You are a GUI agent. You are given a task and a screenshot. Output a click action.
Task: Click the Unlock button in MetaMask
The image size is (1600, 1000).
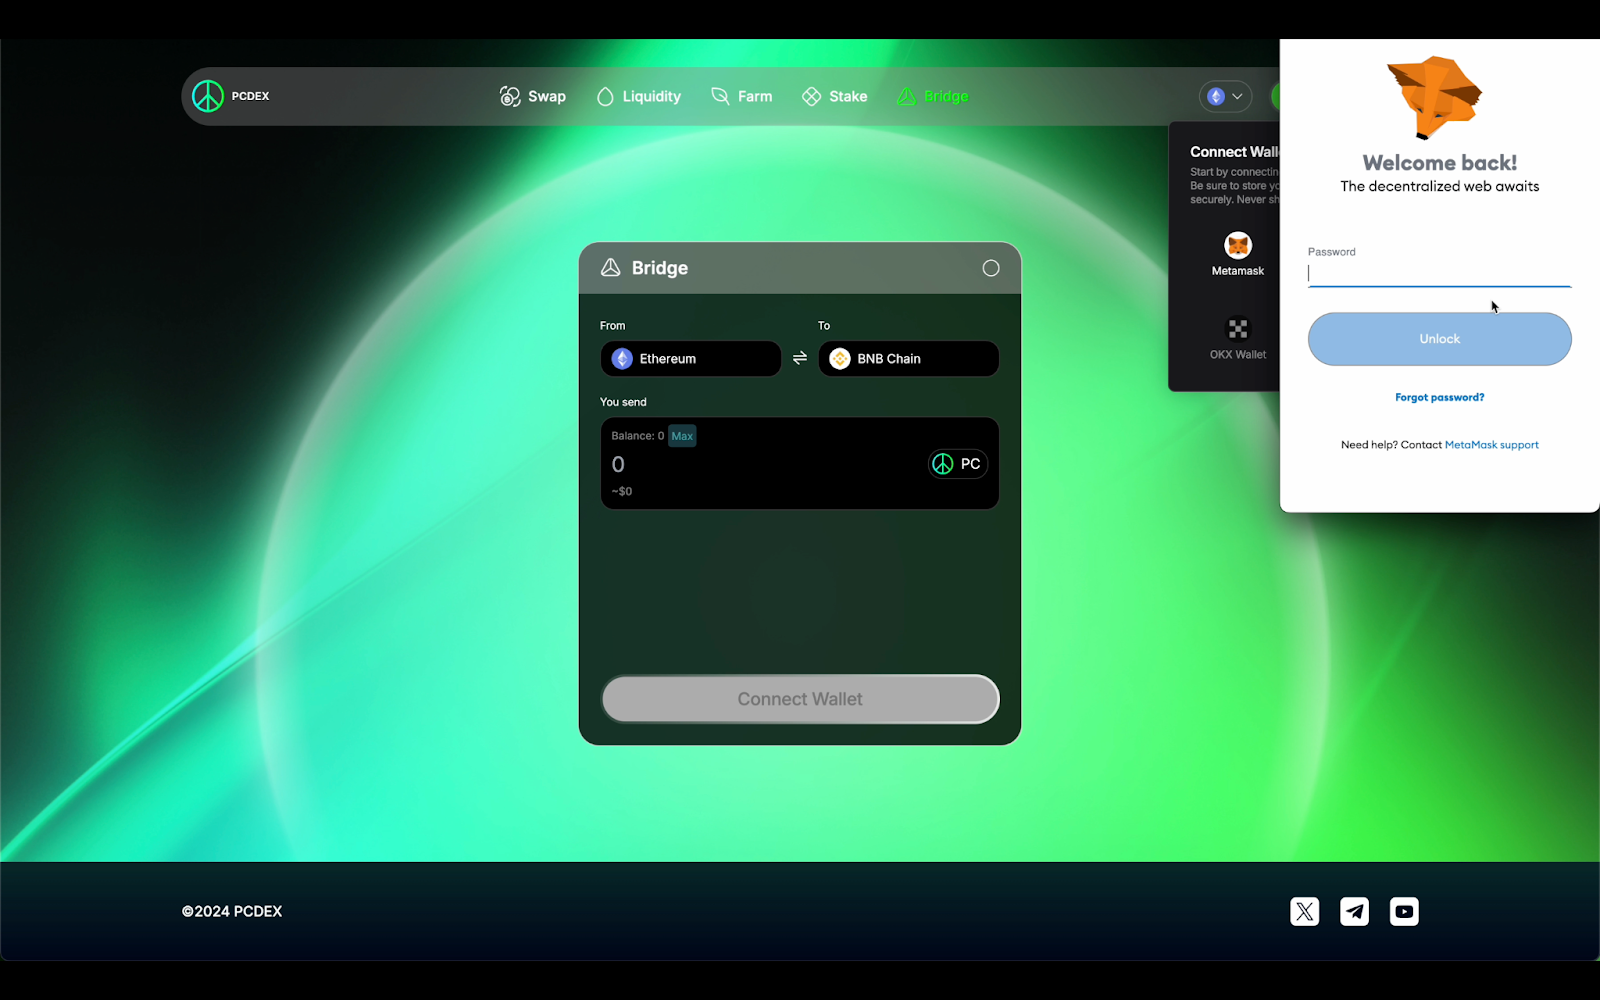point(1440,339)
